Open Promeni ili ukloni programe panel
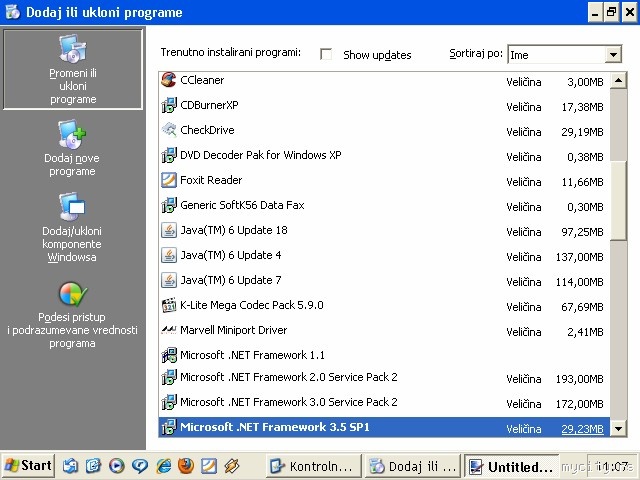640x480 pixels. coord(73,69)
